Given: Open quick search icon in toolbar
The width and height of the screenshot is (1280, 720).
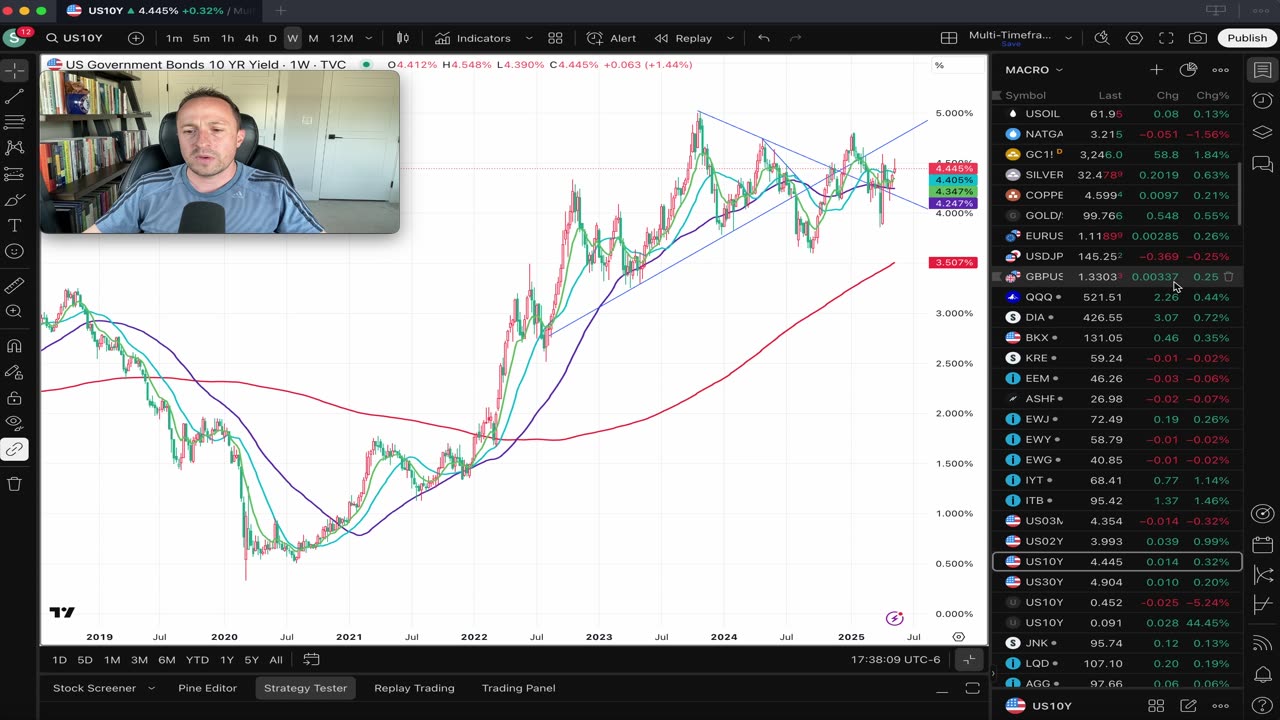Looking at the screenshot, I should [1102, 38].
